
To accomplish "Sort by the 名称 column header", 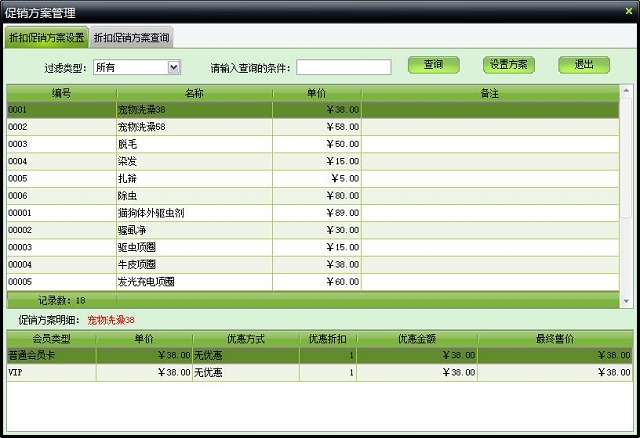I will (194, 93).
